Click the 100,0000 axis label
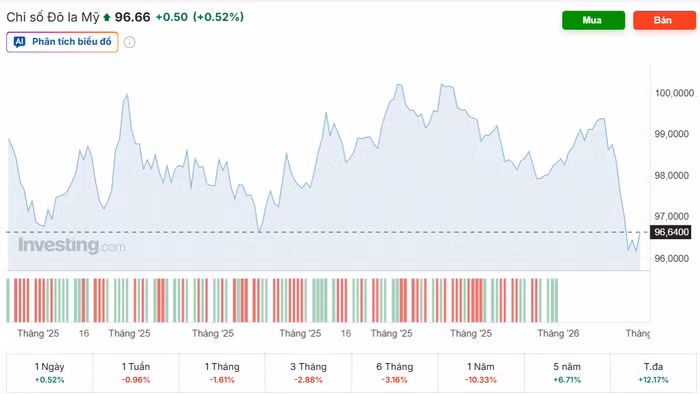Screen dimensions: 700x394 [674, 93]
